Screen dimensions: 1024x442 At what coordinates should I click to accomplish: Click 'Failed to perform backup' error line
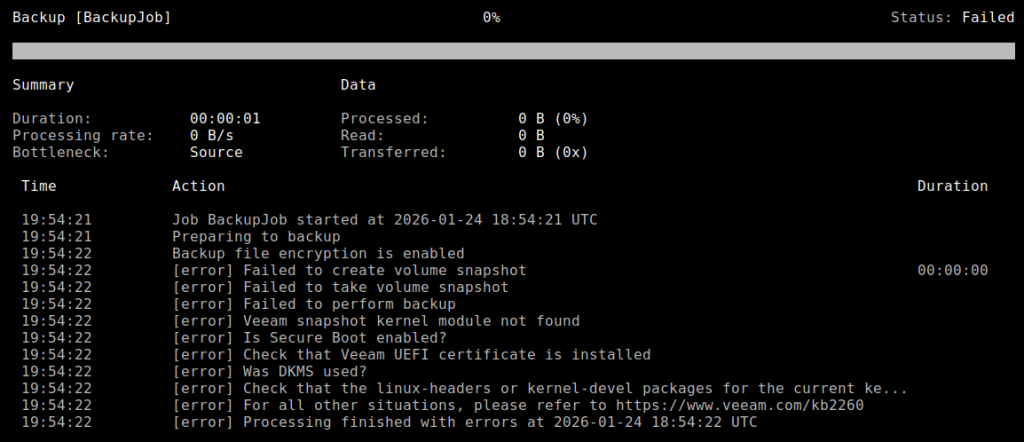click(314, 305)
